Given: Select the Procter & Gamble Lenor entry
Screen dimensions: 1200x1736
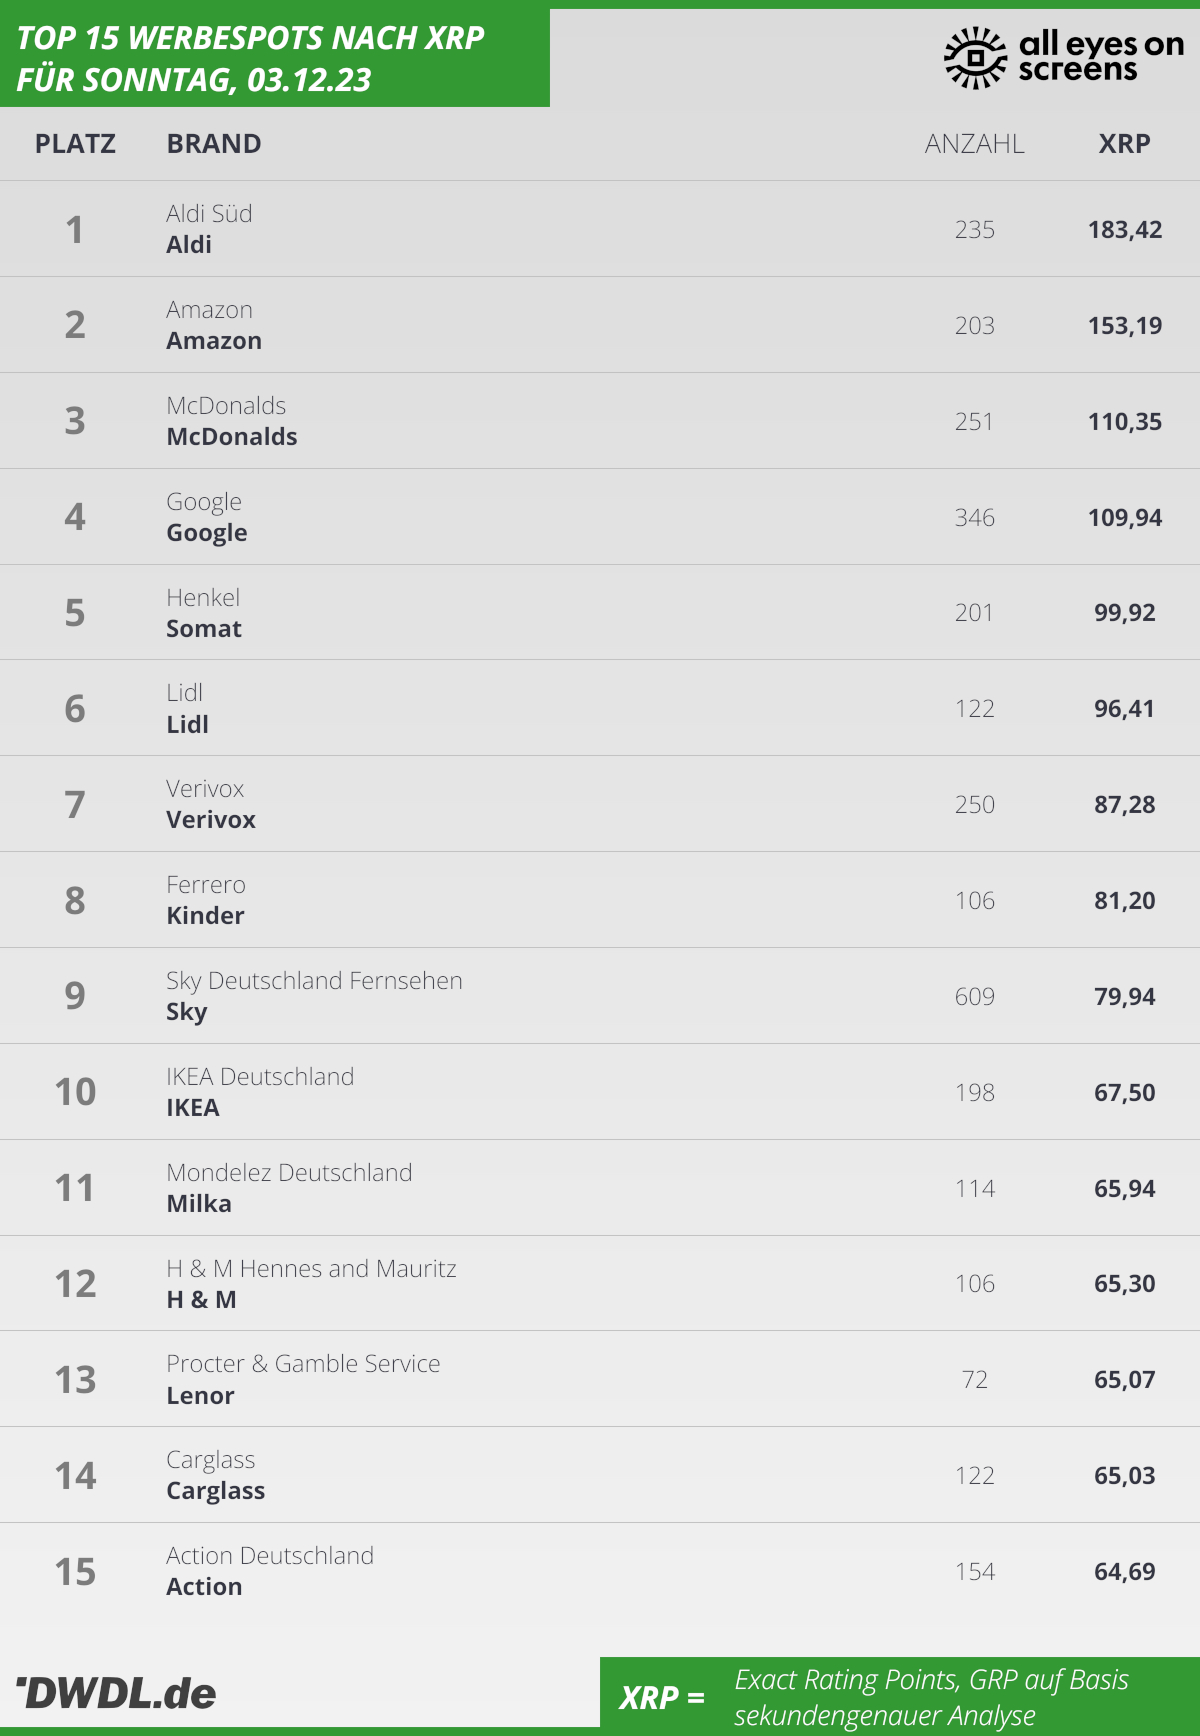Looking at the screenshot, I should tap(303, 1379).
